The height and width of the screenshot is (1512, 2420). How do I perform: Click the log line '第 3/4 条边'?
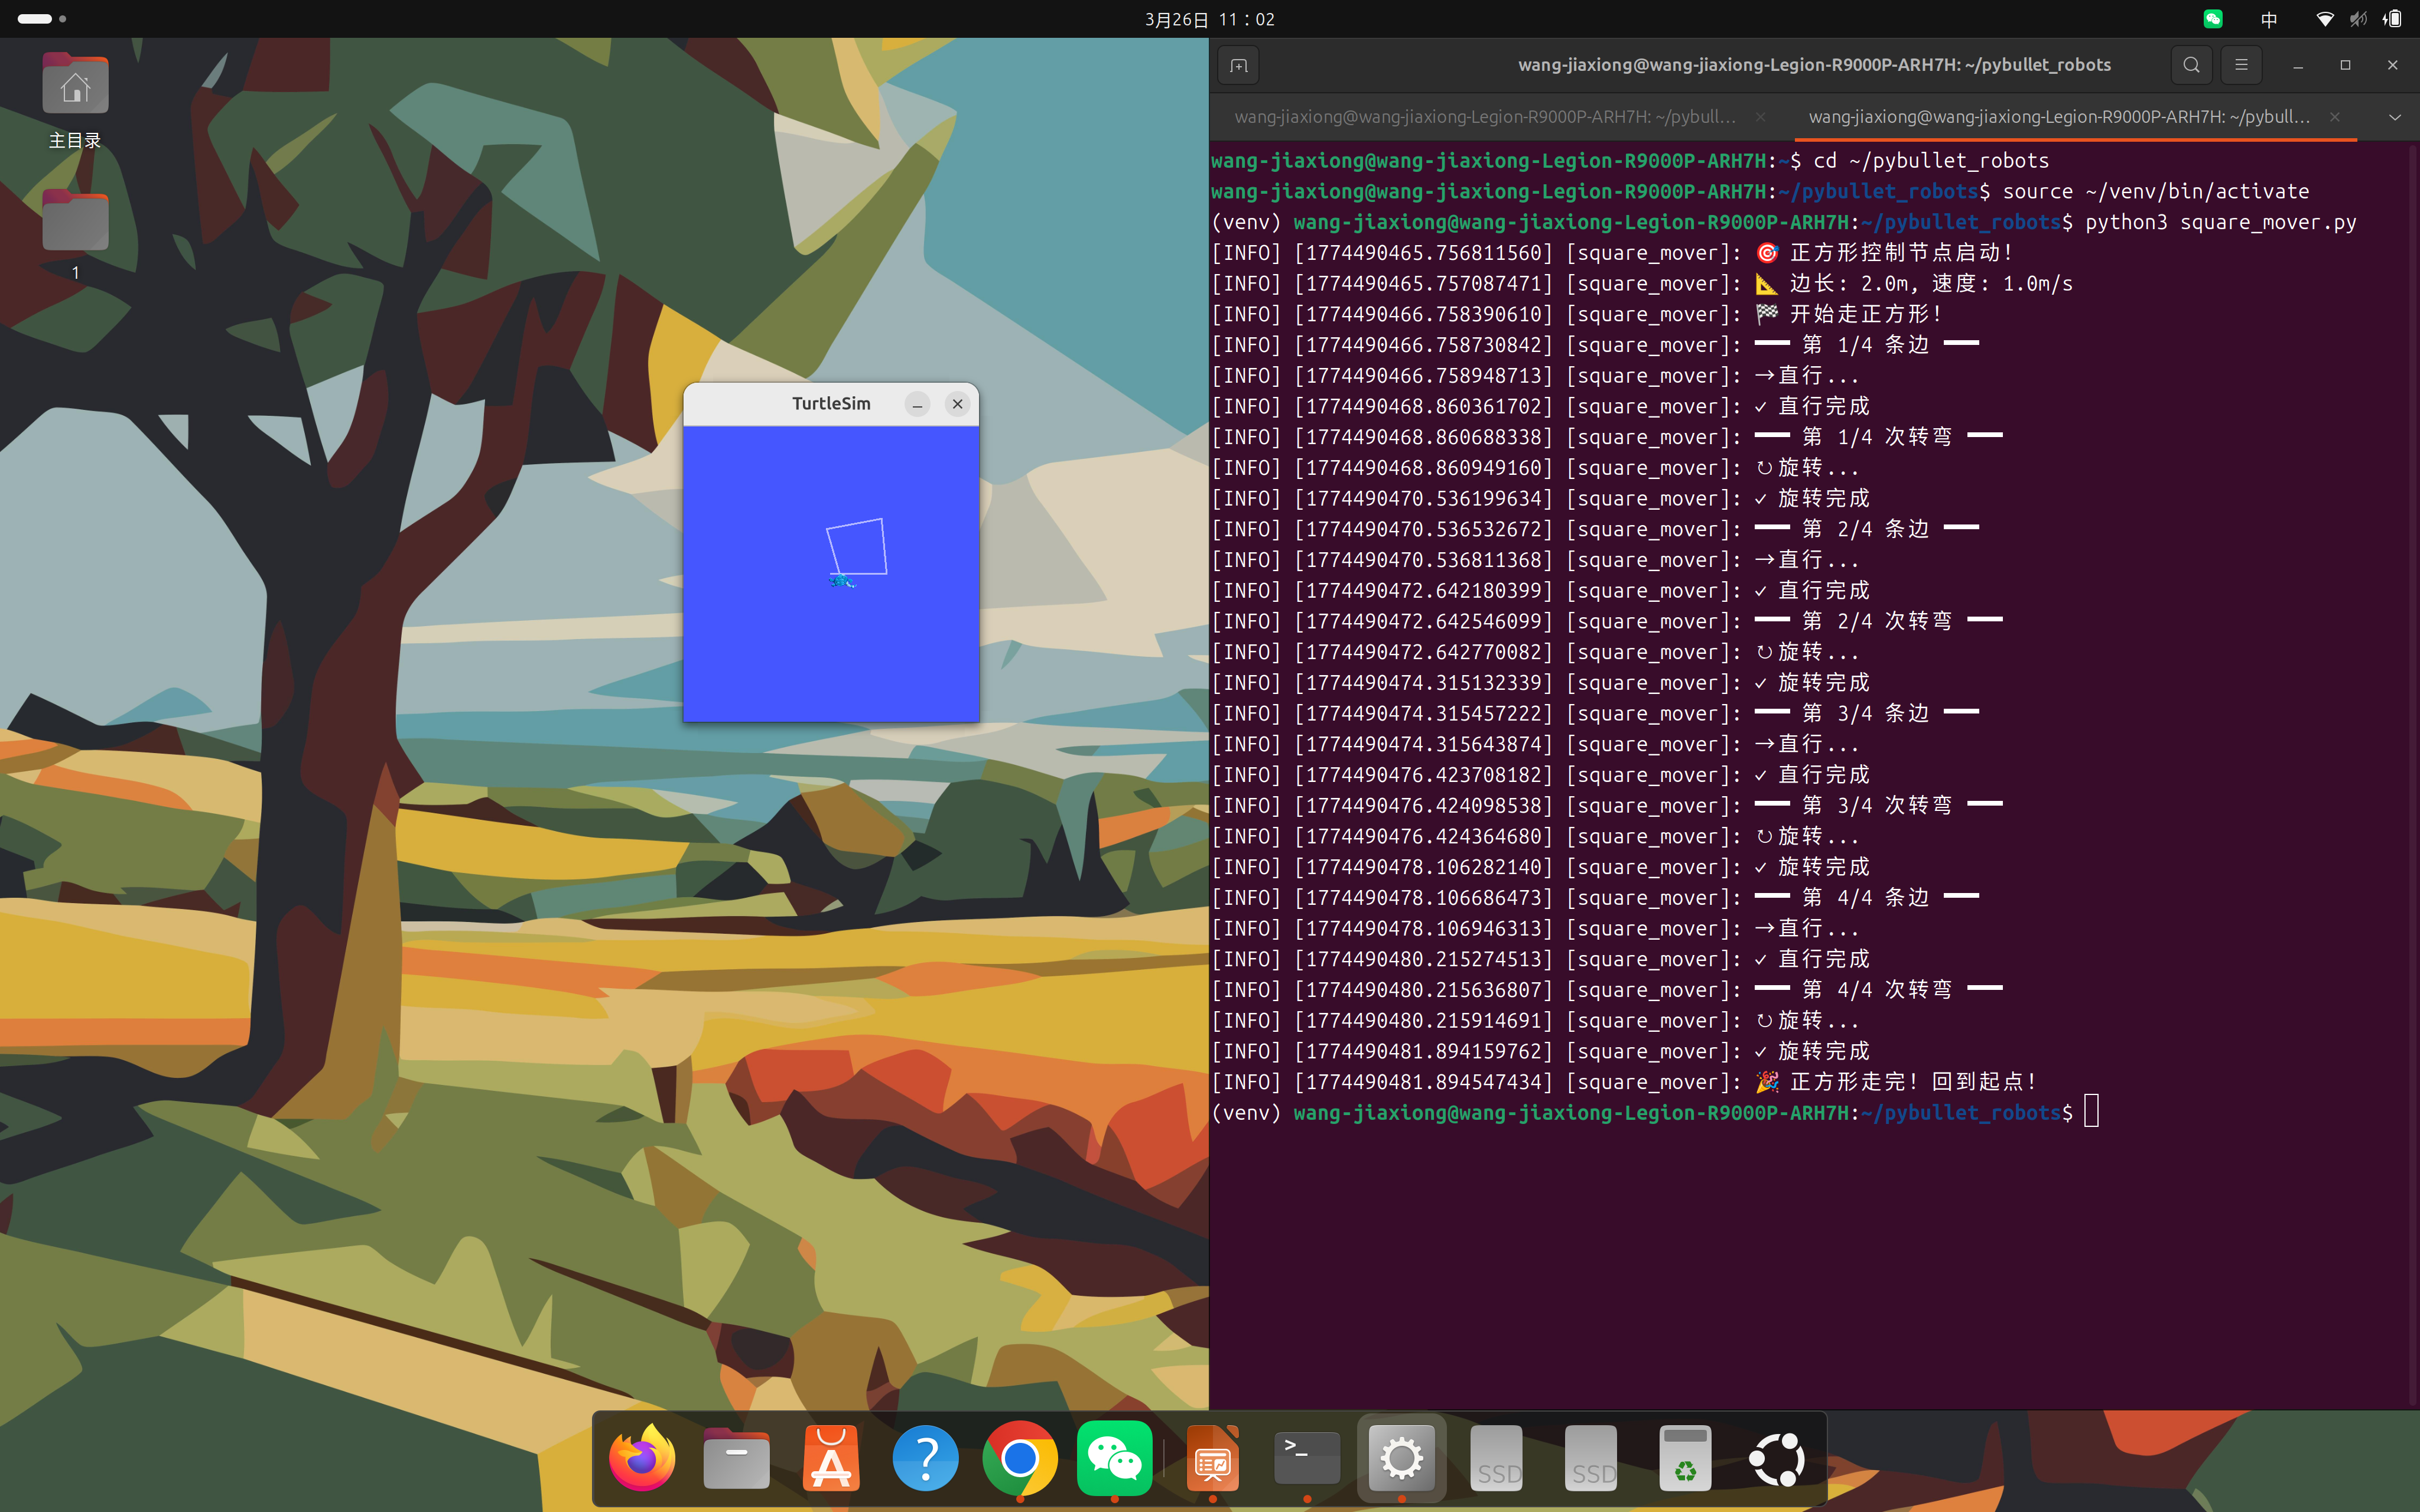(1866, 713)
